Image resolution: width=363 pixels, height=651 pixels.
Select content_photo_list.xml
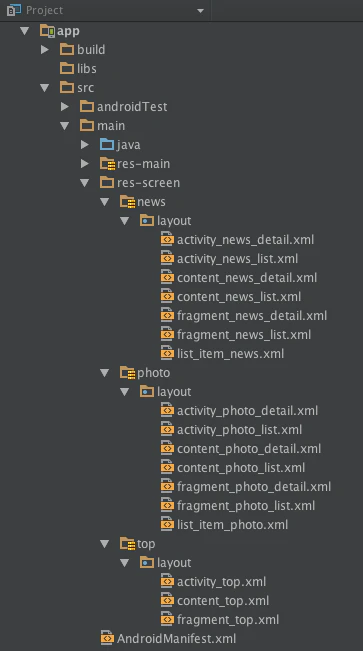coord(241,468)
